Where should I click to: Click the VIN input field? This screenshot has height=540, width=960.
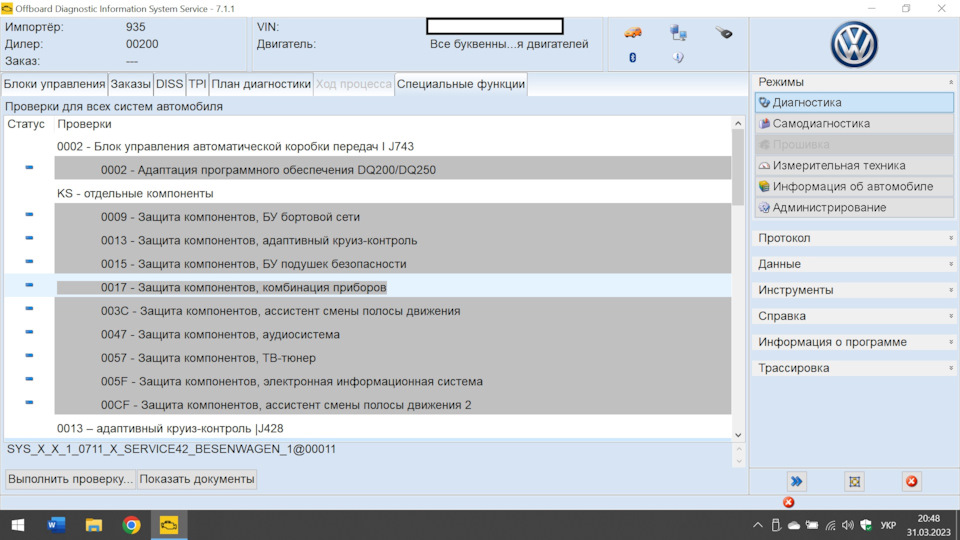pyautogui.click(x=495, y=26)
